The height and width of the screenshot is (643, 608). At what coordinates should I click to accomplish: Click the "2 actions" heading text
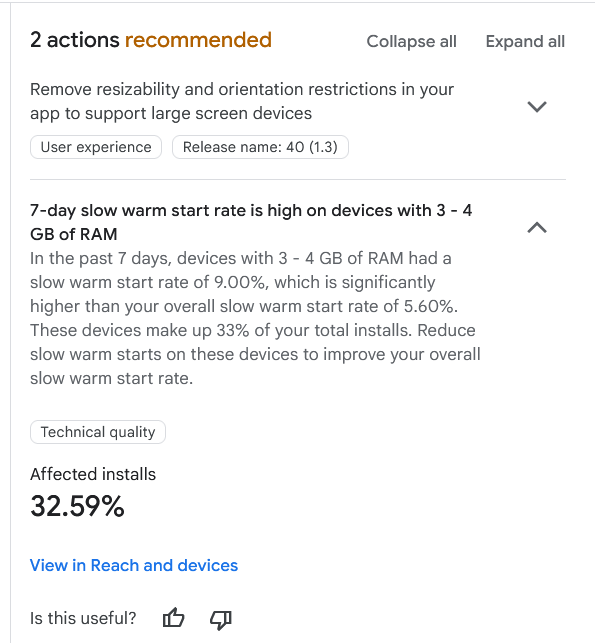pyautogui.click(x=74, y=40)
